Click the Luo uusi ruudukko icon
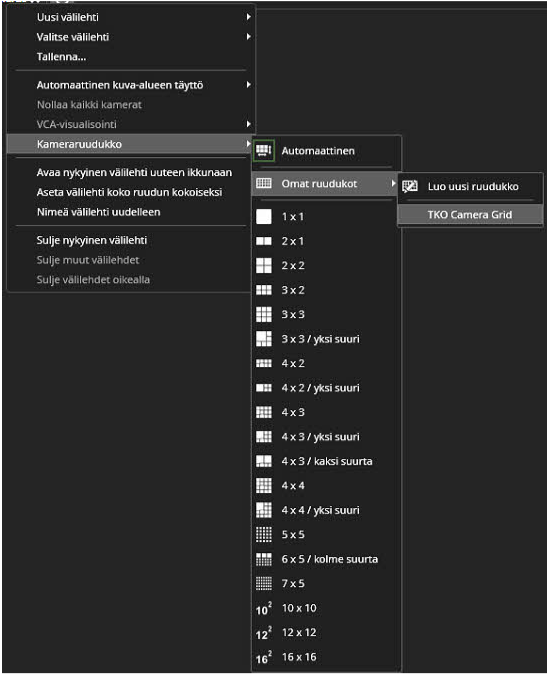549x675 pixels. (410, 186)
